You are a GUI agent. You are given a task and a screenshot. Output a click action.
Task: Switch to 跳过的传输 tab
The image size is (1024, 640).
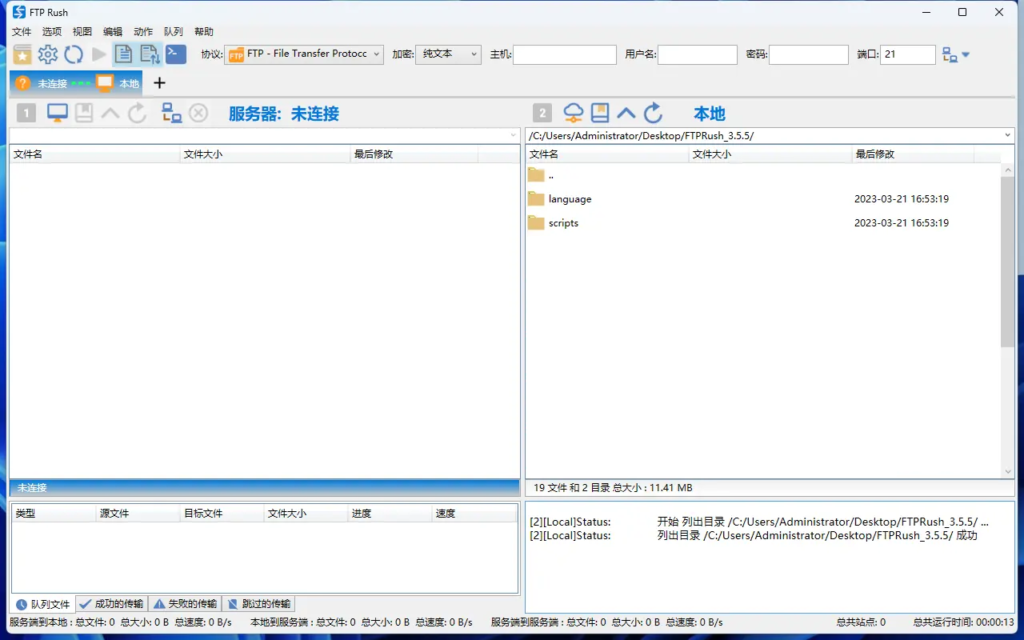259,603
